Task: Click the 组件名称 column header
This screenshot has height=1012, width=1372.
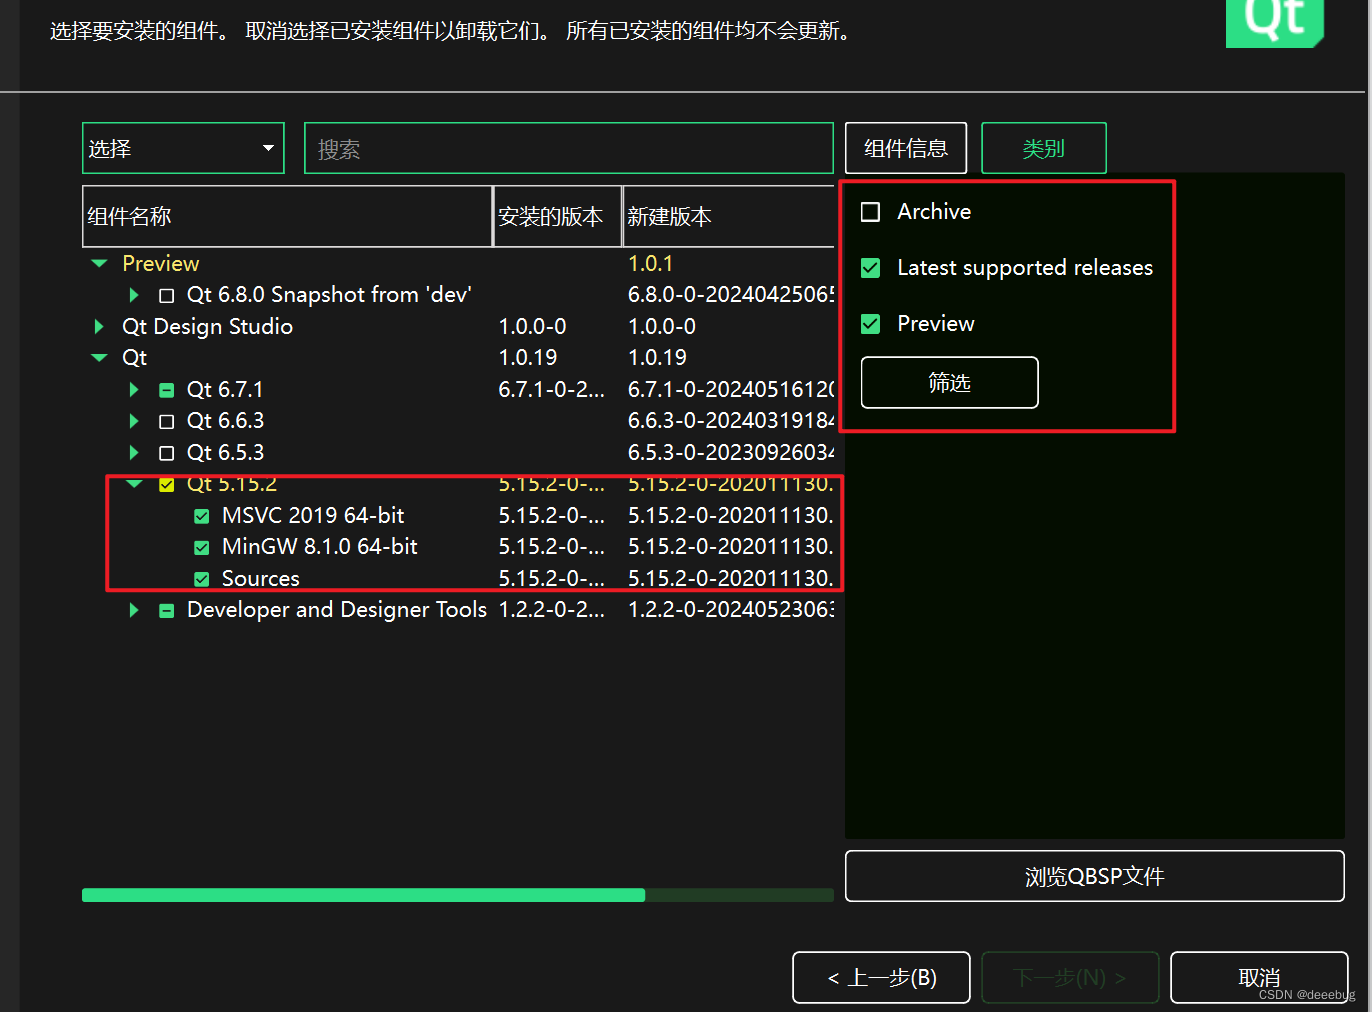Action: point(287,216)
